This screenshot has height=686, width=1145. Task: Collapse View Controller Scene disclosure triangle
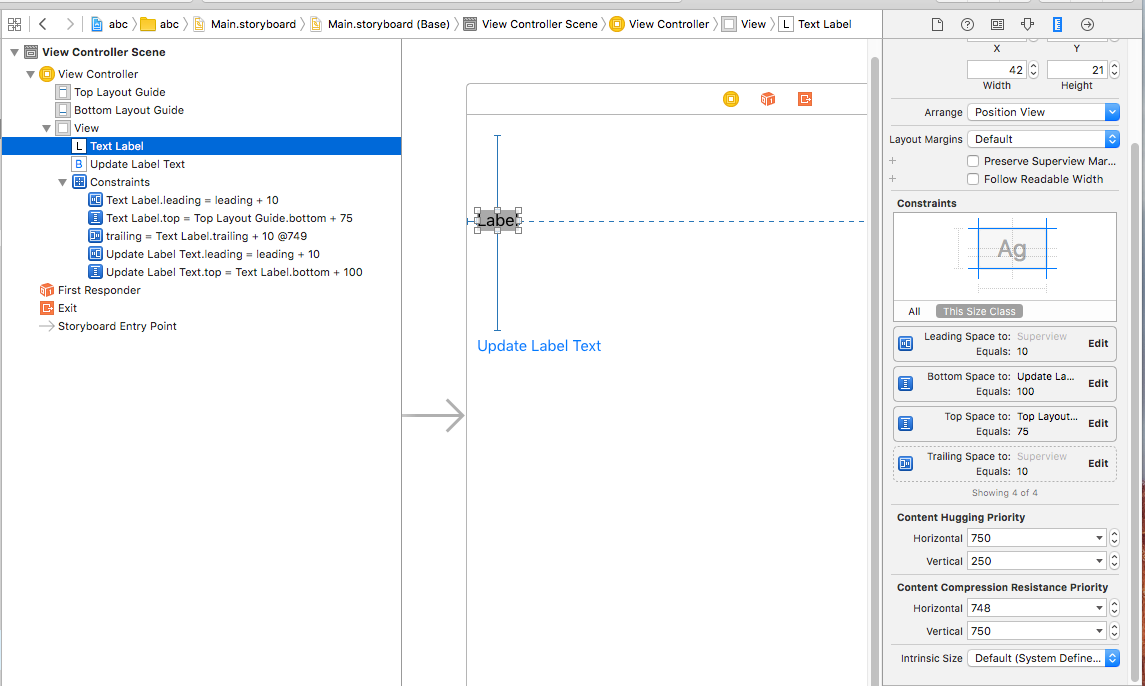click(14, 53)
